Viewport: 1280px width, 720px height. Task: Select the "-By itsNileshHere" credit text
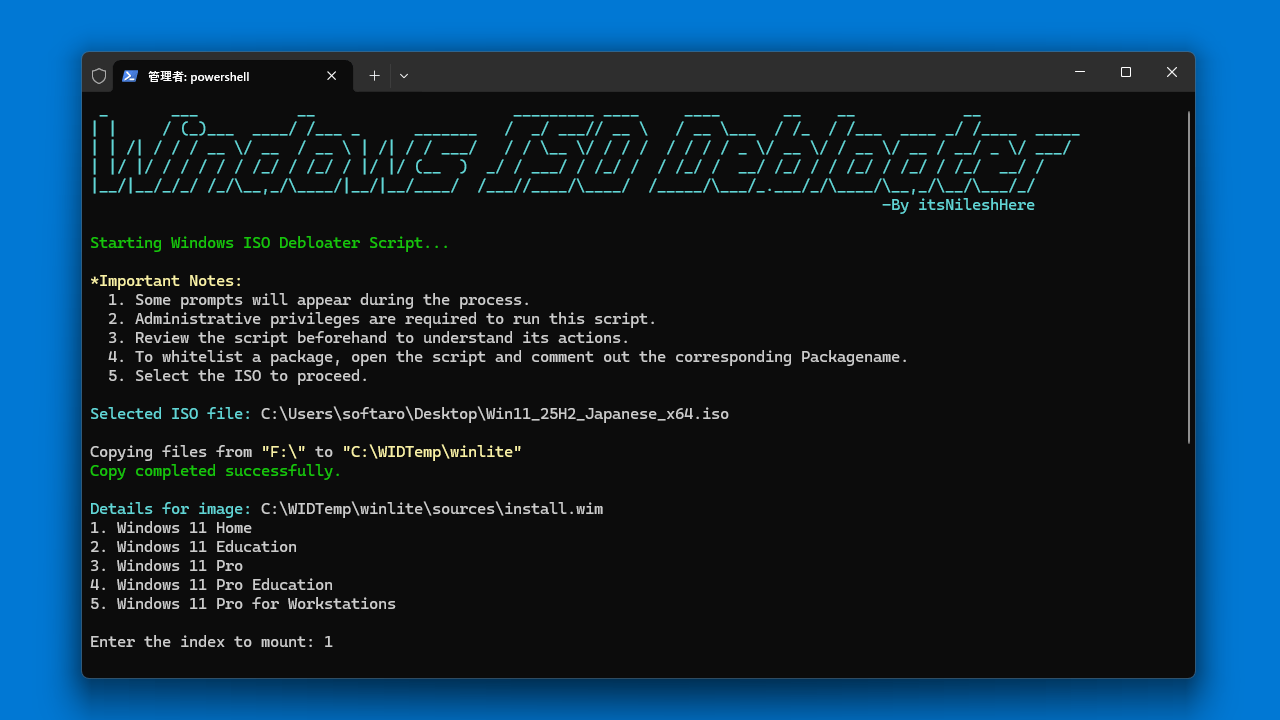(x=956, y=204)
